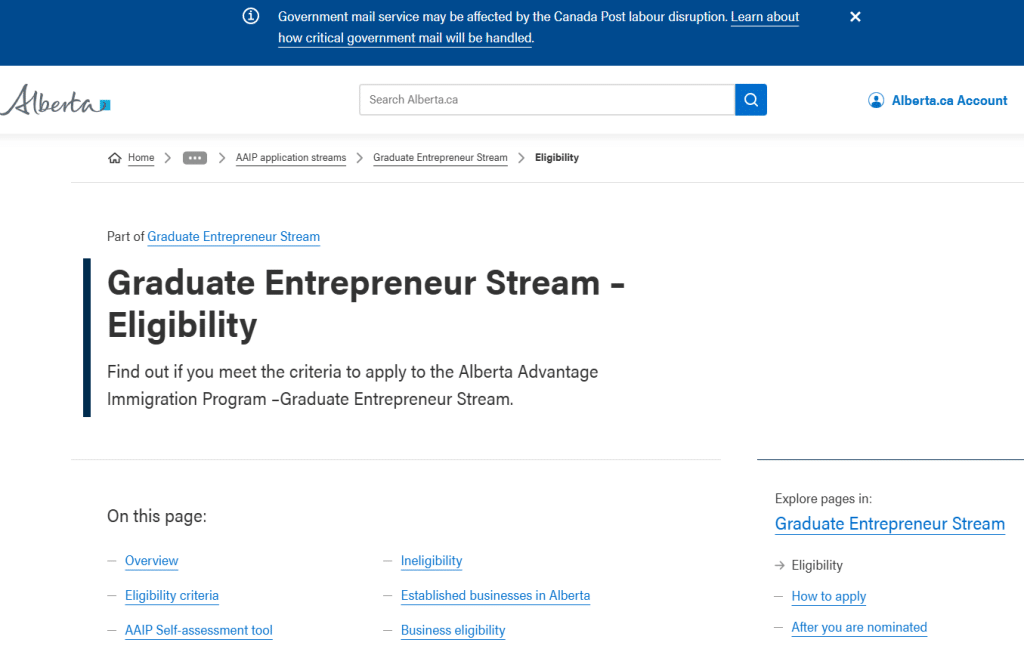Click the magnifying glass search button
Image resolution: width=1024 pixels, height=649 pixels.
click(x=750, y=100)
